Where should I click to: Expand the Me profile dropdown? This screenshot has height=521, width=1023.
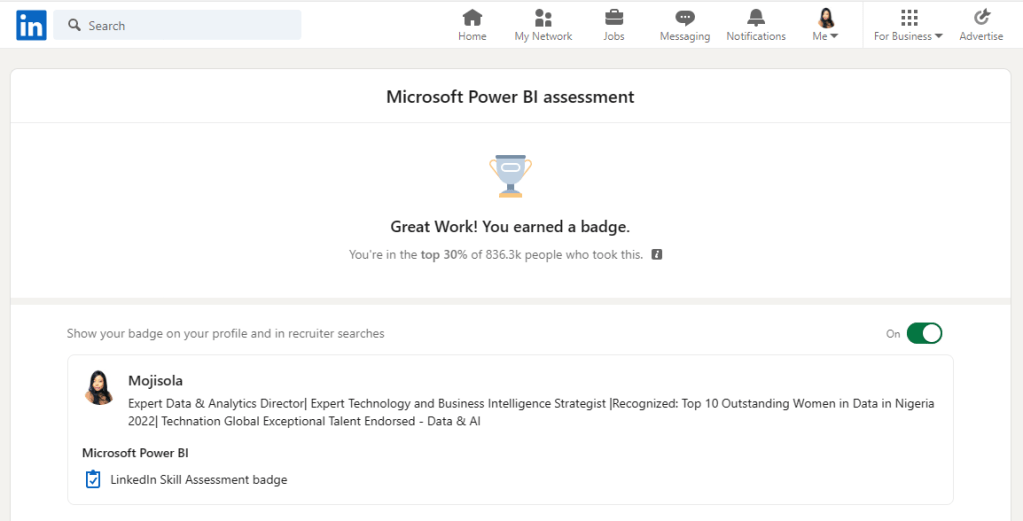[826, 25]
